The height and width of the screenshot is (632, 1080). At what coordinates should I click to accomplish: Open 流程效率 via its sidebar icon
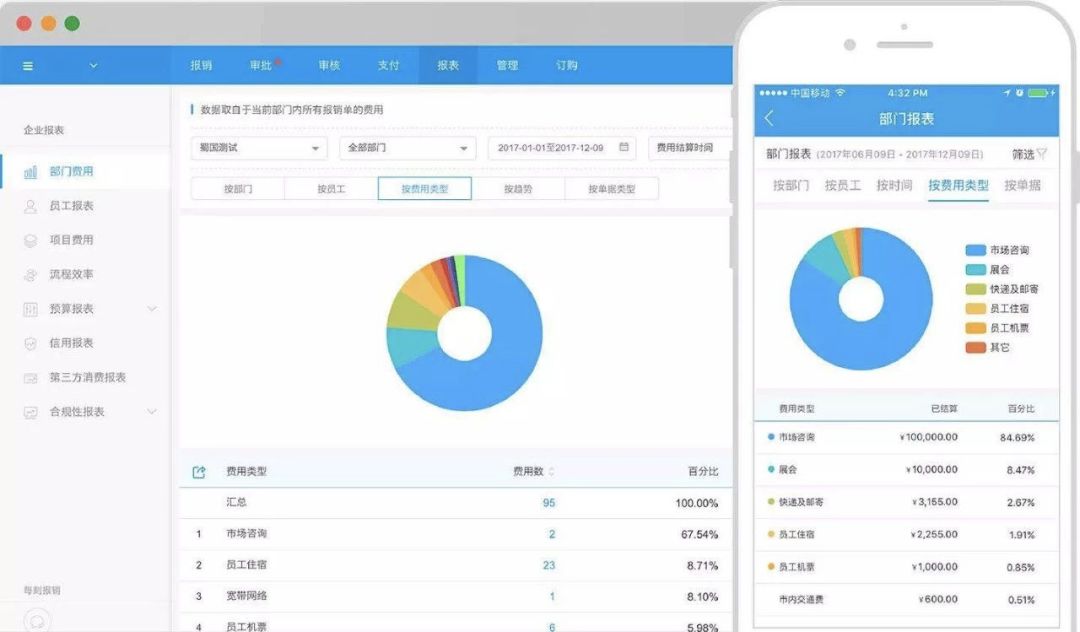30,275
